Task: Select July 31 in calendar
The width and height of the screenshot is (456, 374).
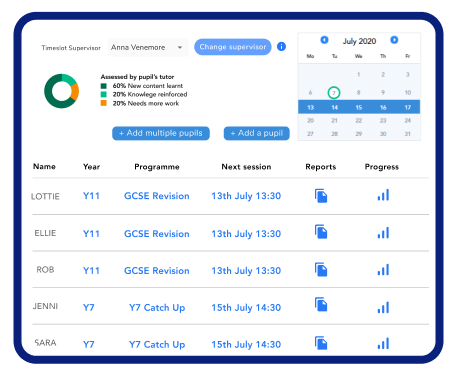Action: coord(408,134)
